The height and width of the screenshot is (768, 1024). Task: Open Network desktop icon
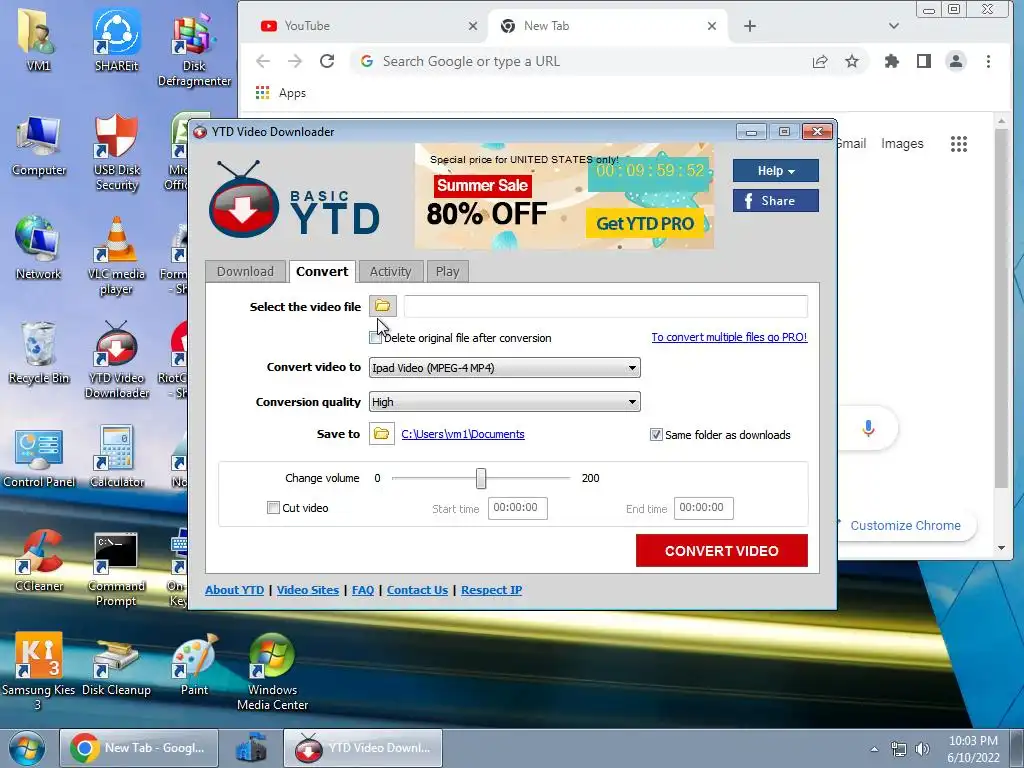[x=38, y=248]
